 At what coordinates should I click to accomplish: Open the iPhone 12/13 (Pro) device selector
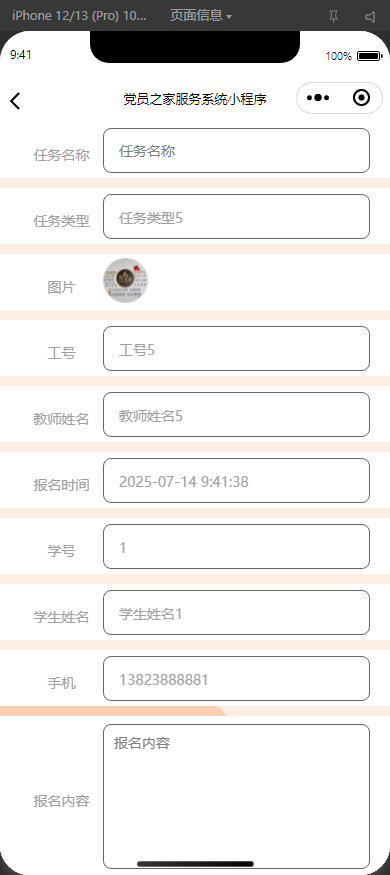[79, 16]
